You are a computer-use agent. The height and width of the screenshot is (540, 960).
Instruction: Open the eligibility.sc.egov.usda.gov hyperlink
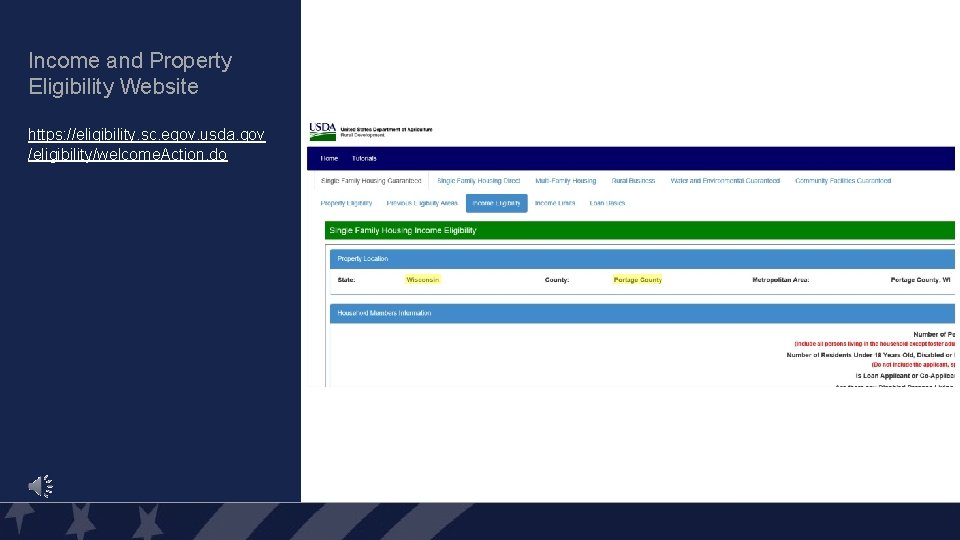click(146, 144)
